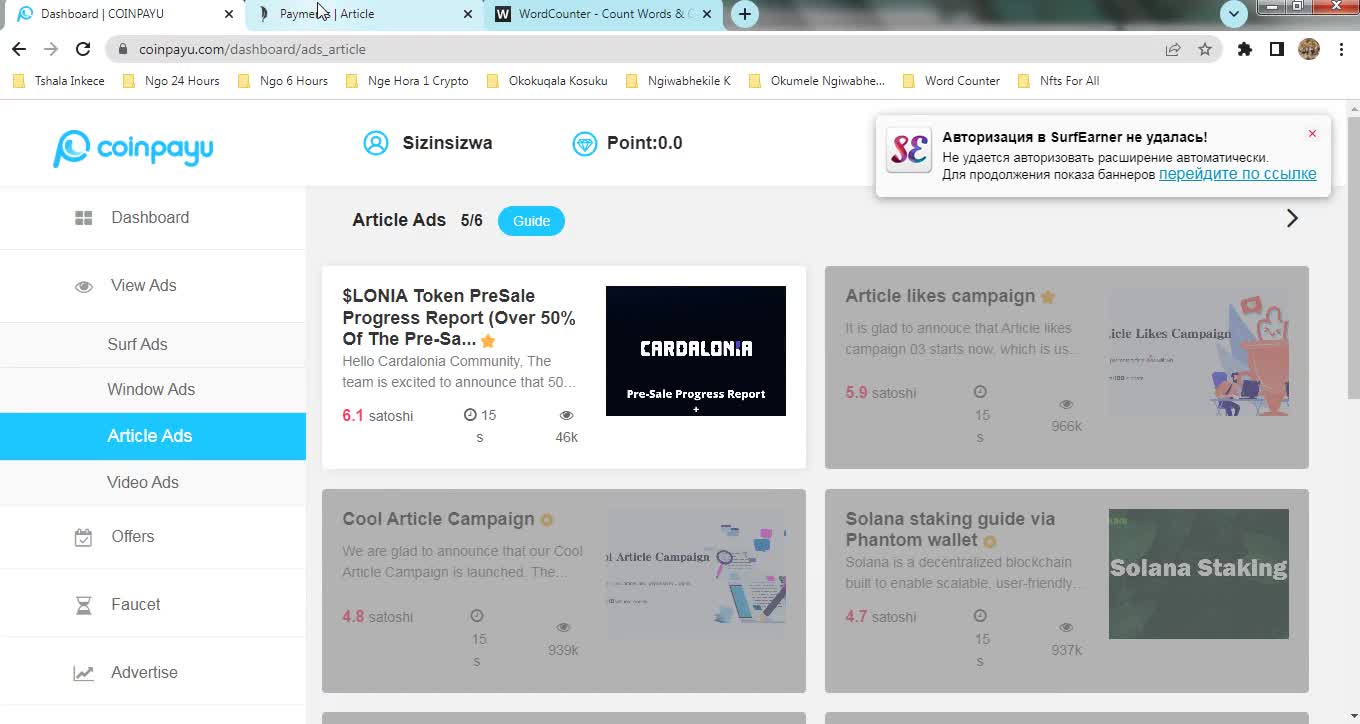Close the WordCounter tab
The image size is (1360, 724).
[x=707, y=14]
